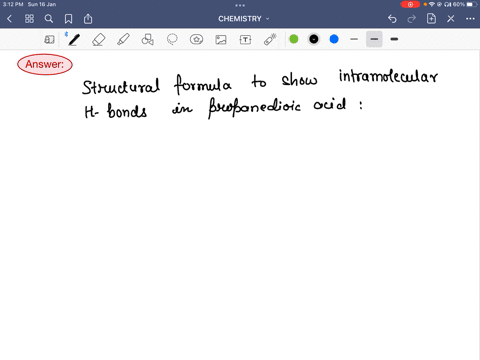Select the thickest stroke width

[394, 39]
